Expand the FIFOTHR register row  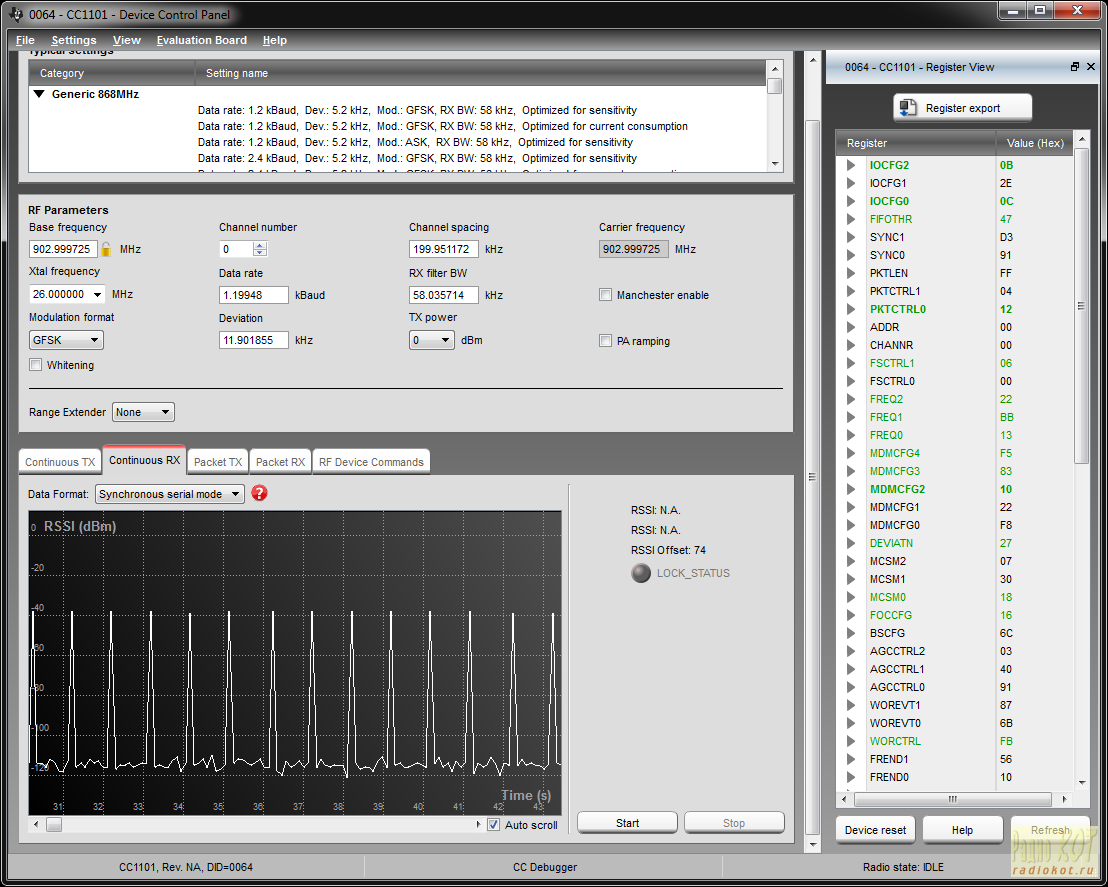click(x=851, y=219)
